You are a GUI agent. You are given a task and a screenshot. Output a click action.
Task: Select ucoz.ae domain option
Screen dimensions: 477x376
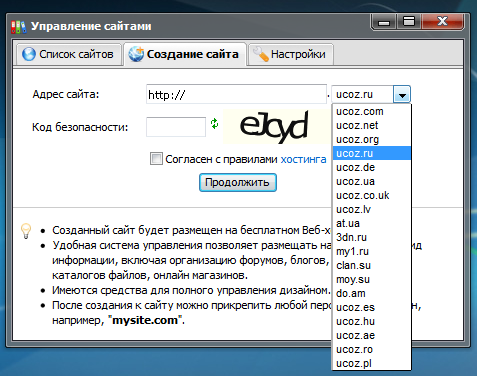point(372,335)
